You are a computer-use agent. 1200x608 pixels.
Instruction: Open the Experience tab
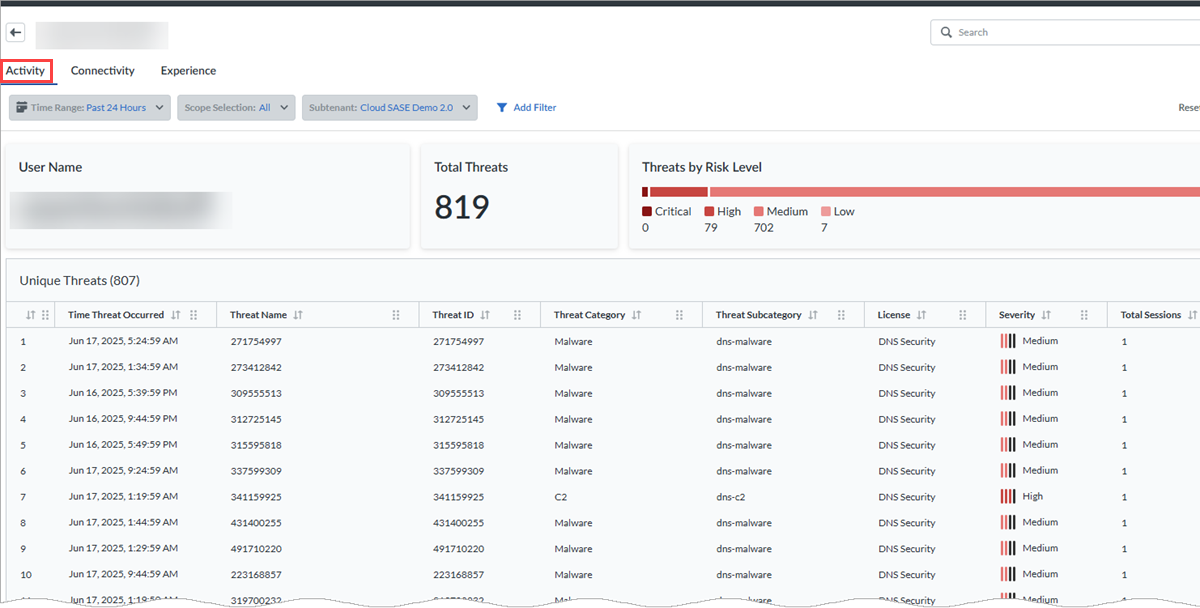188,71
